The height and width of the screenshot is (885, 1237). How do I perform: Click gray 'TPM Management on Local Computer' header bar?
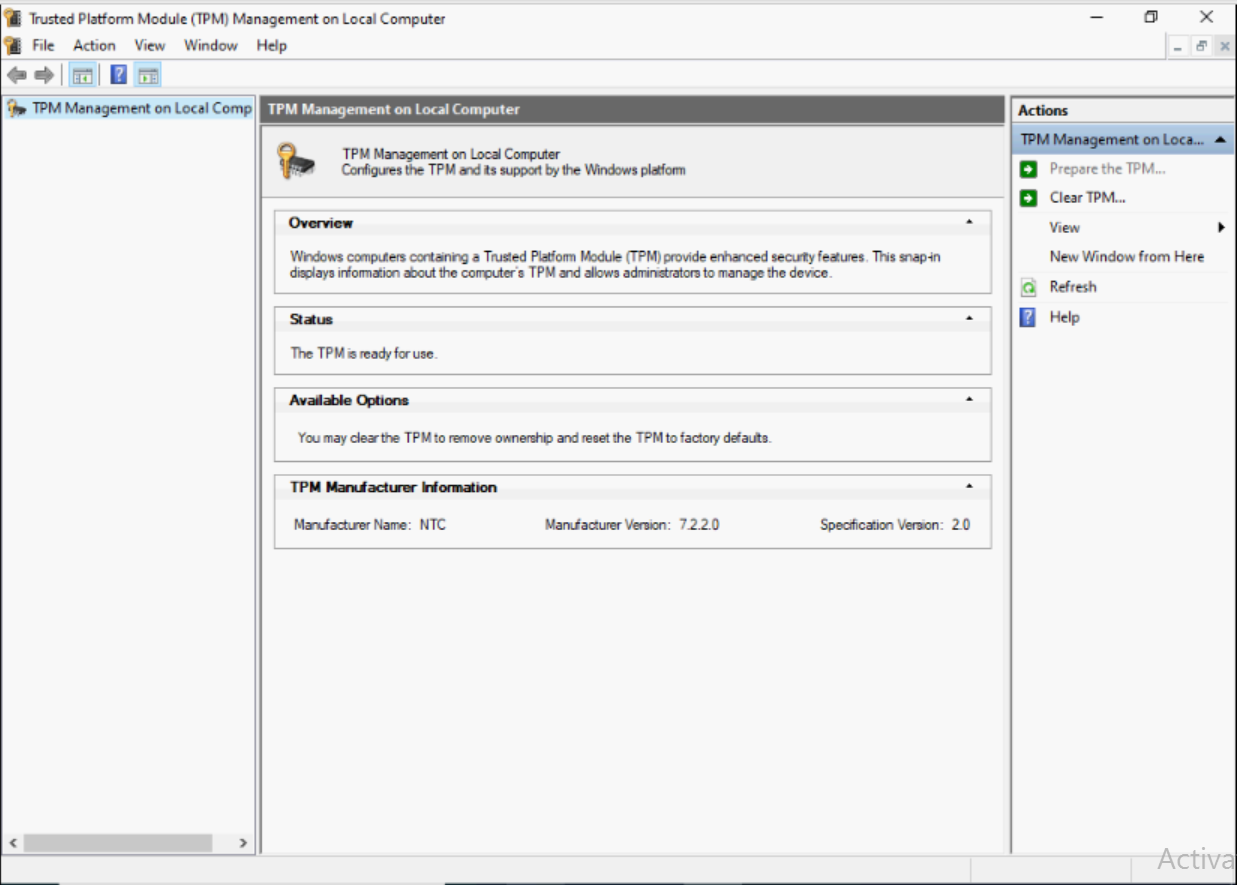(x=633, y=110)
